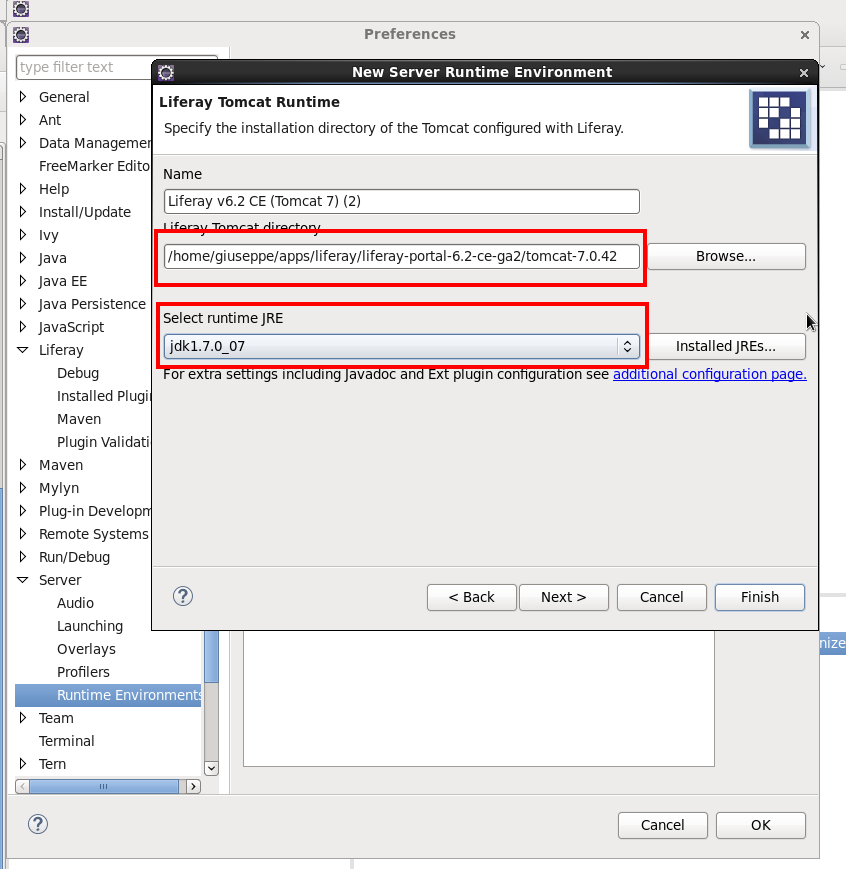
Task: Click horizontal scrollbar right arrow
Action: pos(193,786)
